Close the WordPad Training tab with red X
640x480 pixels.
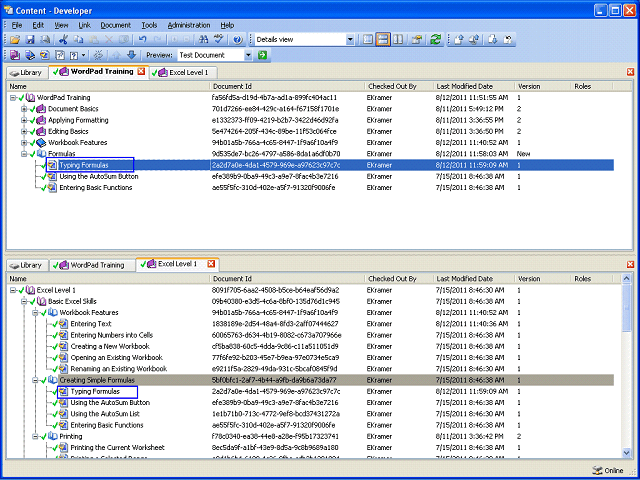141,71
